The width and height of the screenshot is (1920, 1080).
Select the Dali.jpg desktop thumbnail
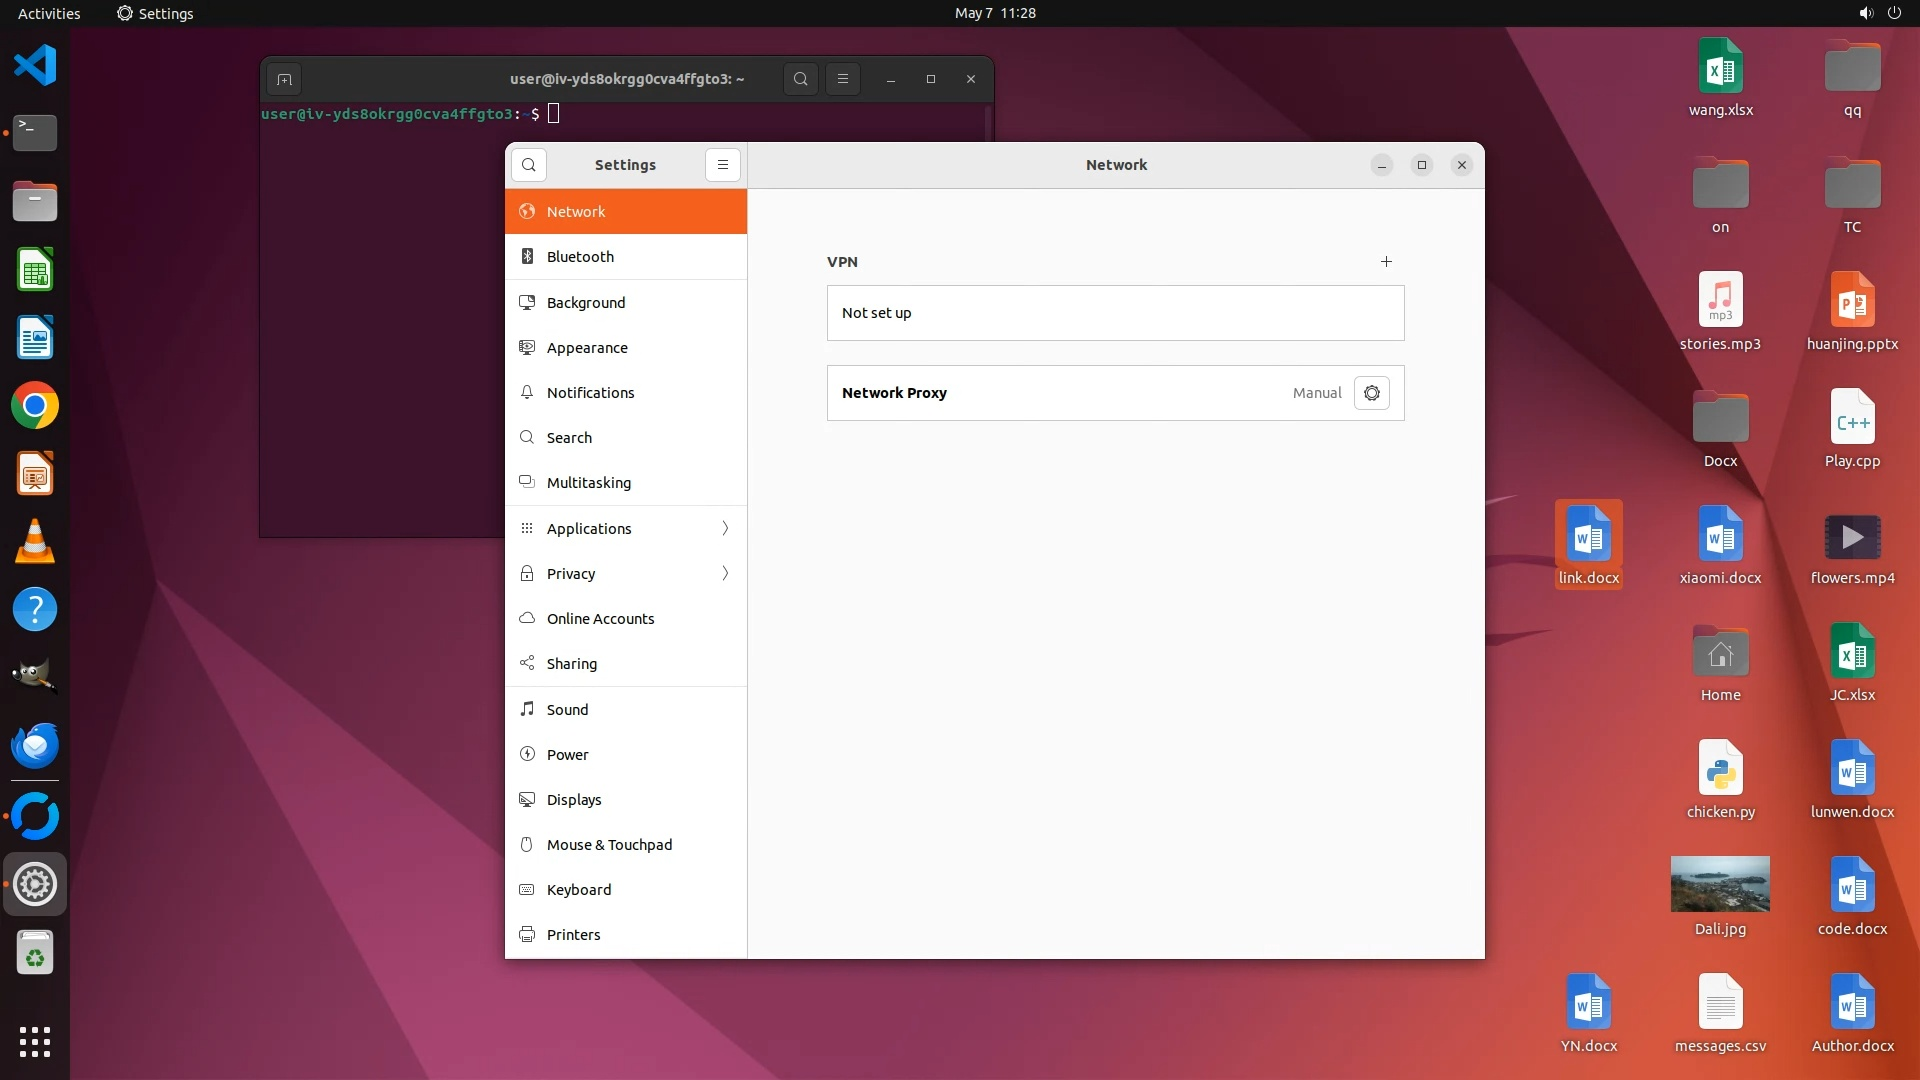tap(1720, 884)
